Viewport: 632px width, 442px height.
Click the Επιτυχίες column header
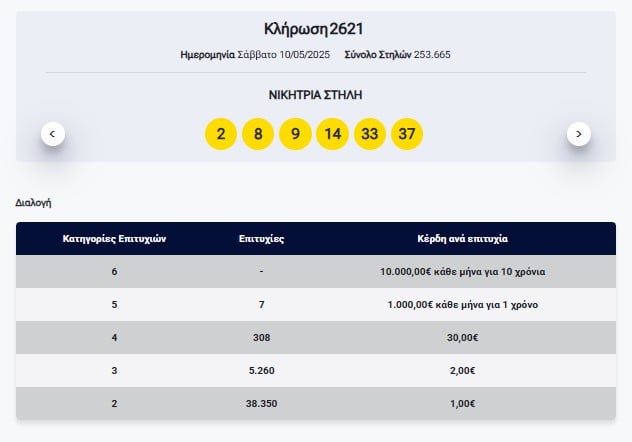tap(262, 239)
